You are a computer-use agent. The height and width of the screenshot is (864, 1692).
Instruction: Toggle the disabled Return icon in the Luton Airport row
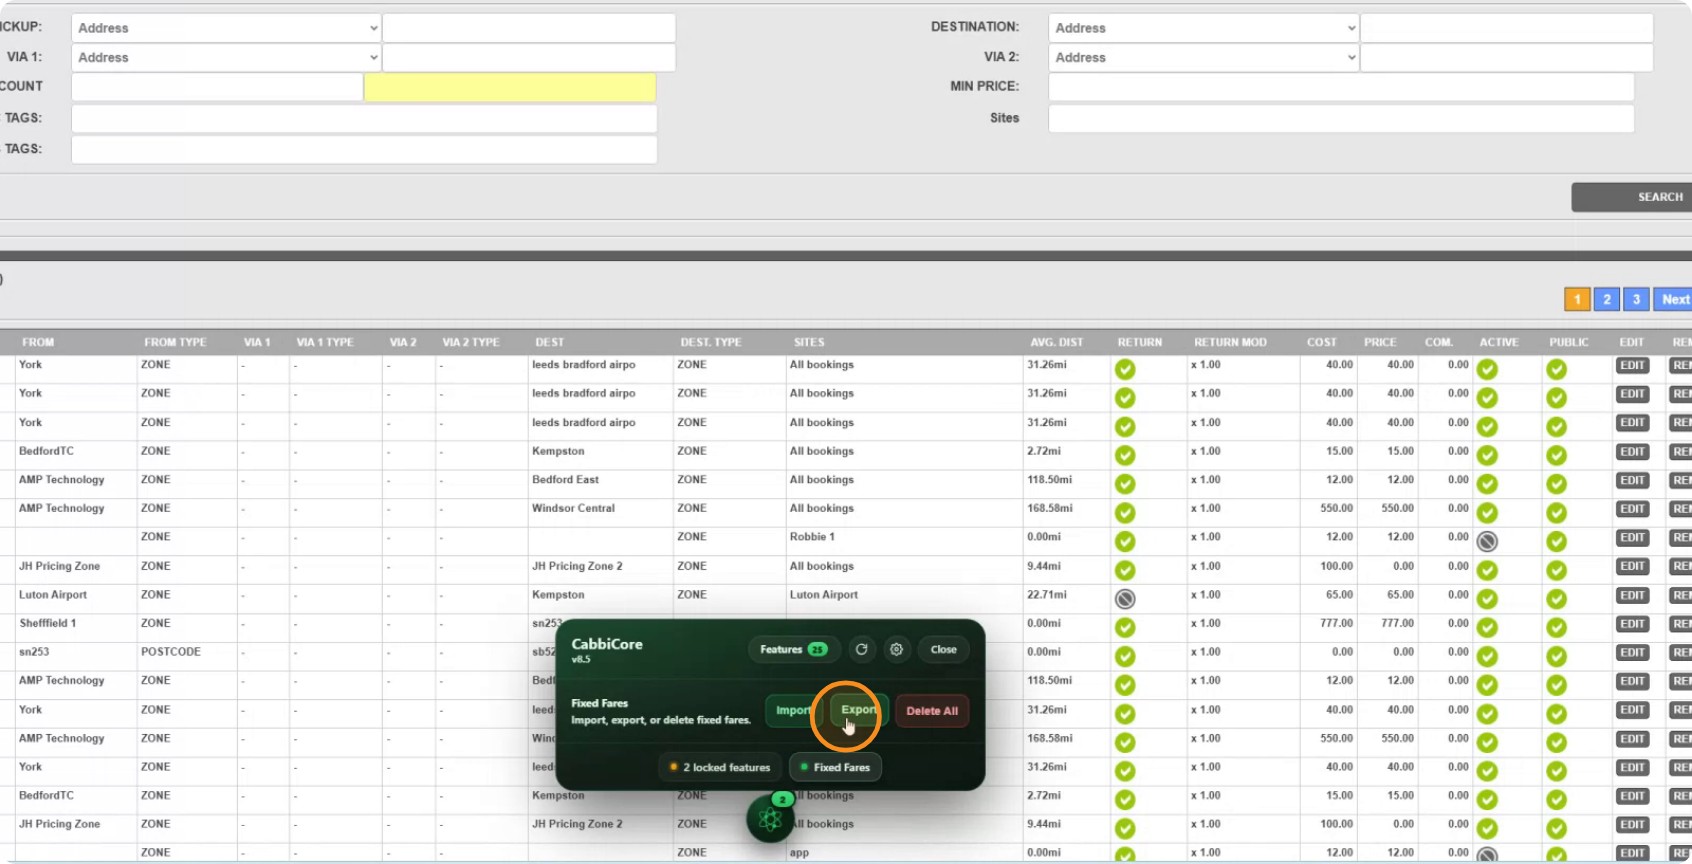point(1125,599)
